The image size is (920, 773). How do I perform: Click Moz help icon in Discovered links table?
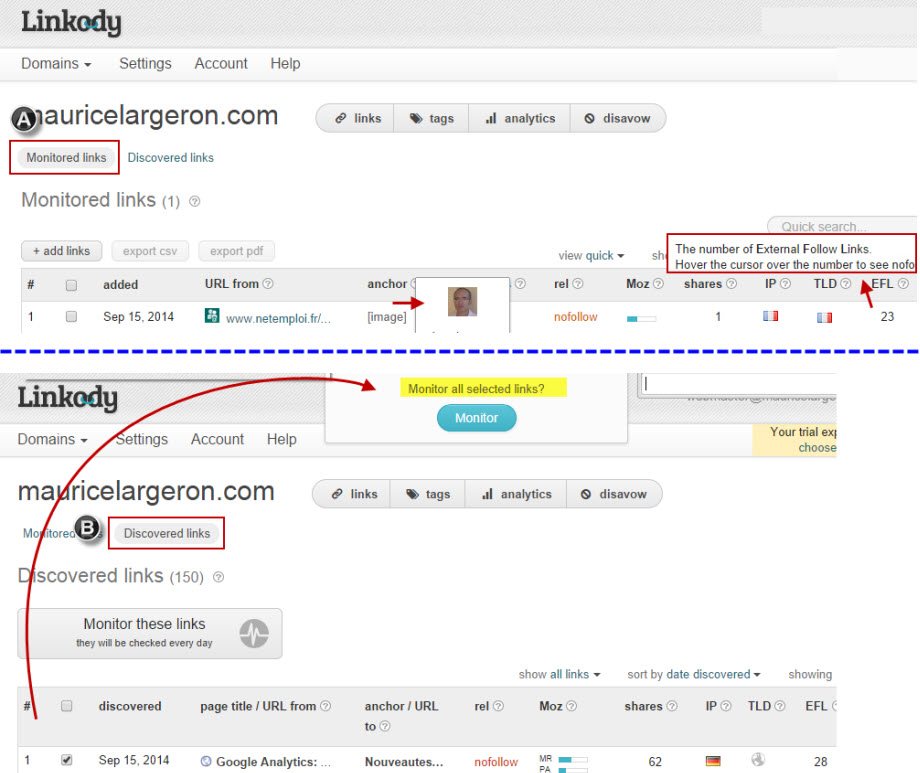coord(571,706)
